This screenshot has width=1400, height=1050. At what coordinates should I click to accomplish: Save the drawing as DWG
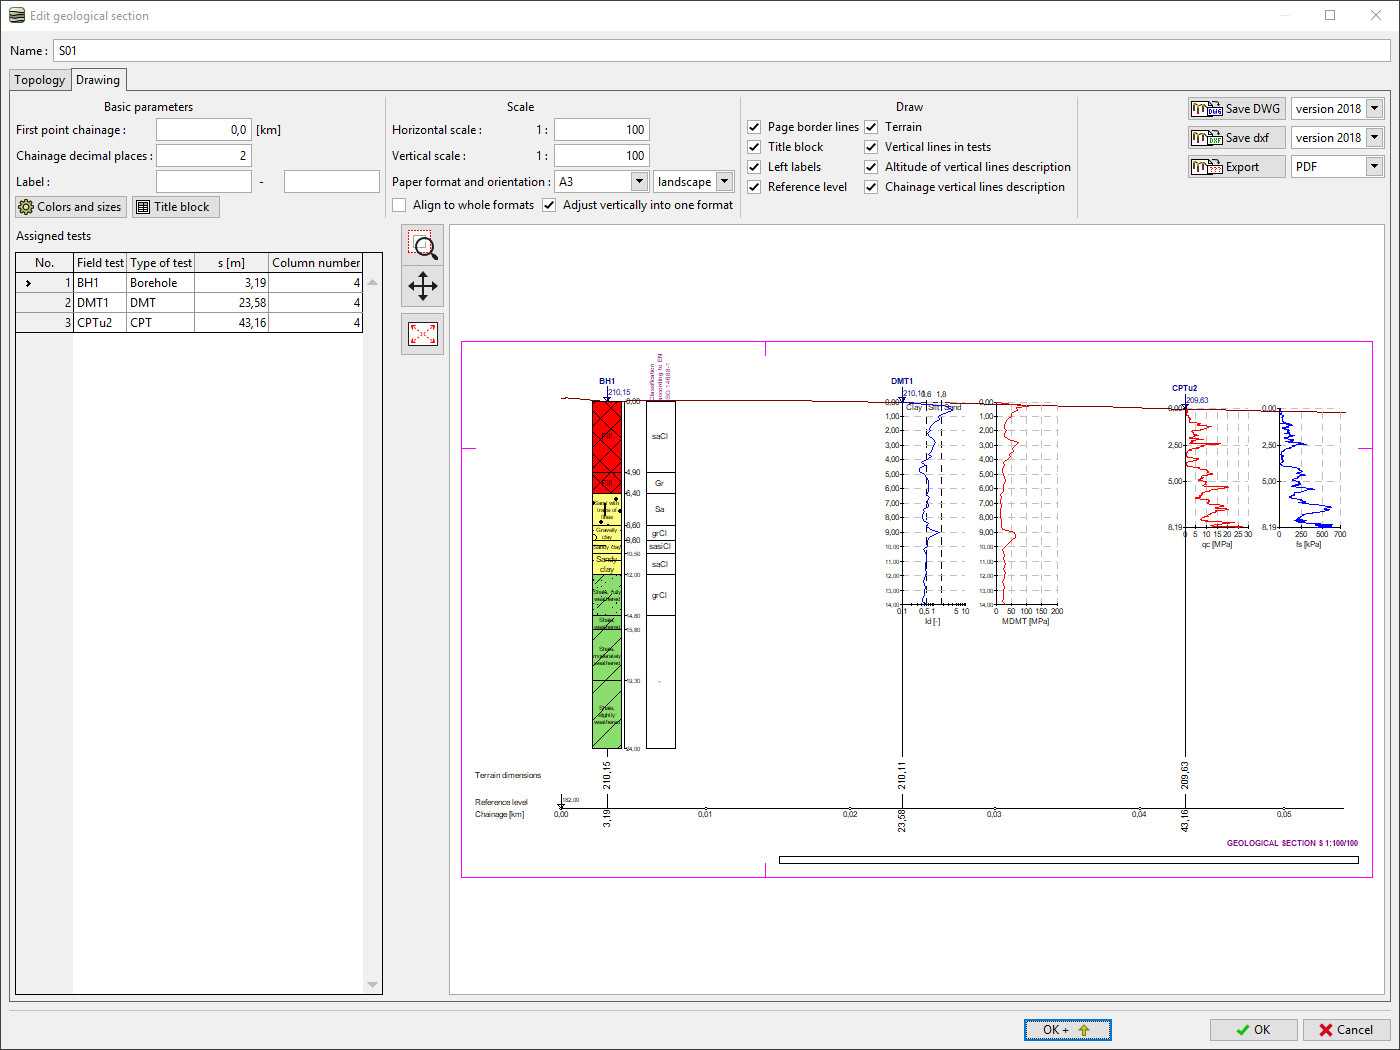(x=1236, y=109)
